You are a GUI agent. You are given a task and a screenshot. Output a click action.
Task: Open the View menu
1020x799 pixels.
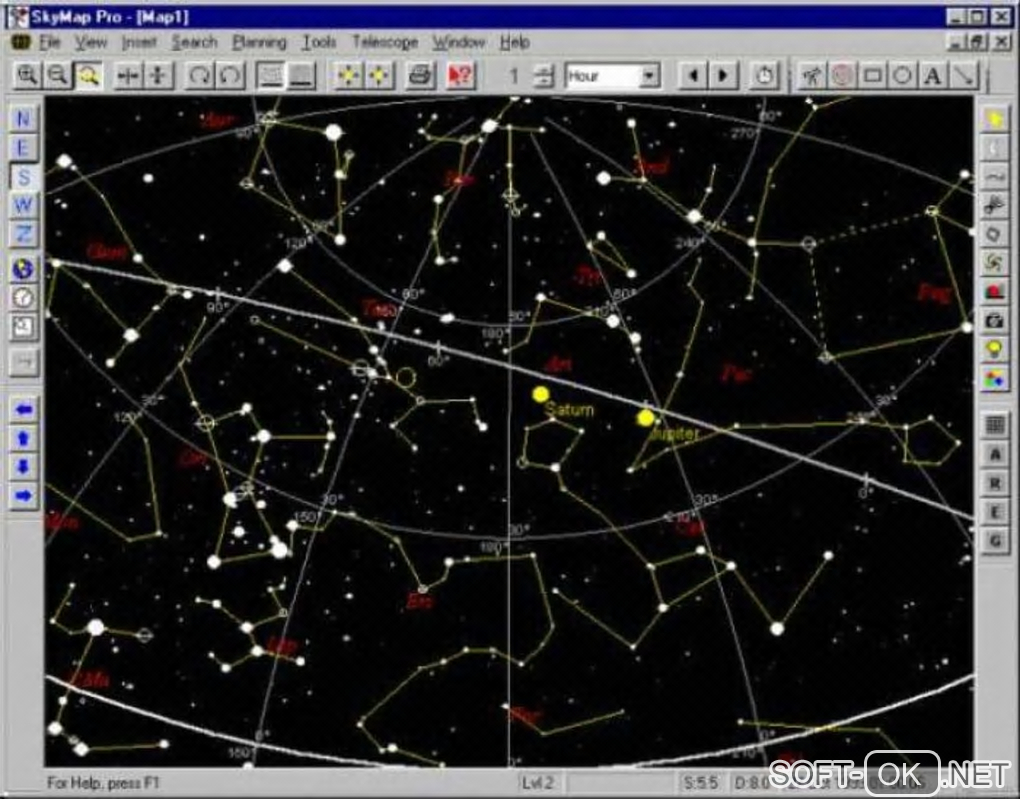pos(90,42)
